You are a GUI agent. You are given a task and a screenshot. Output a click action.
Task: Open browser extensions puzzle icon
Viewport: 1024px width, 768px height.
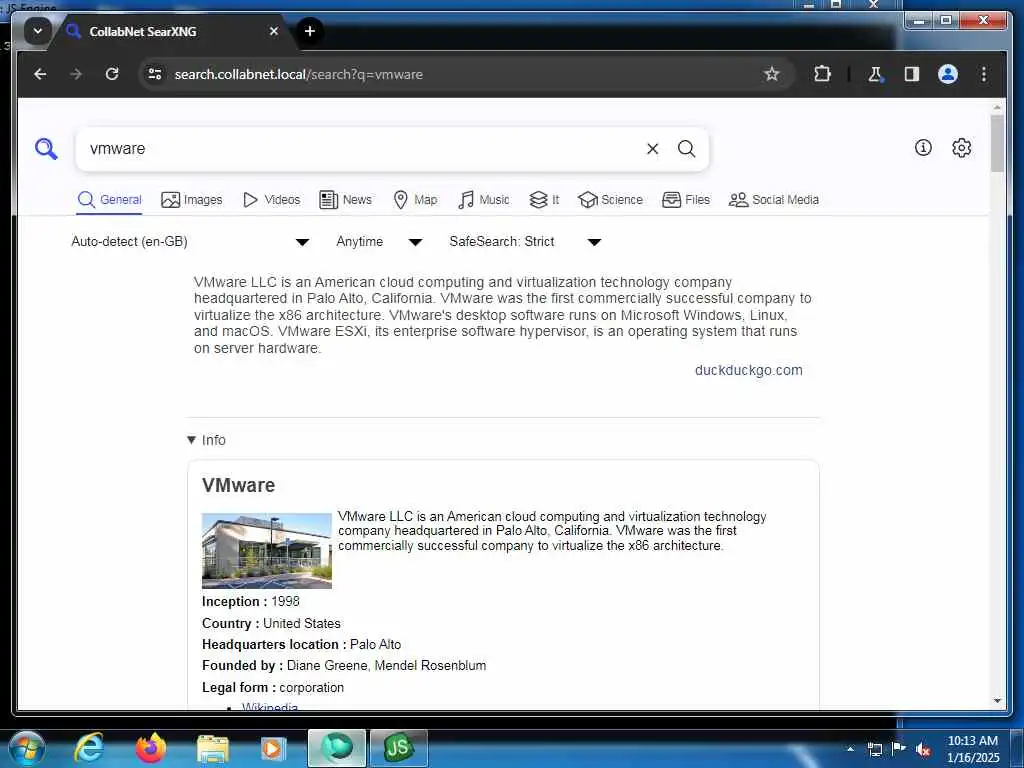pos(822,74)
